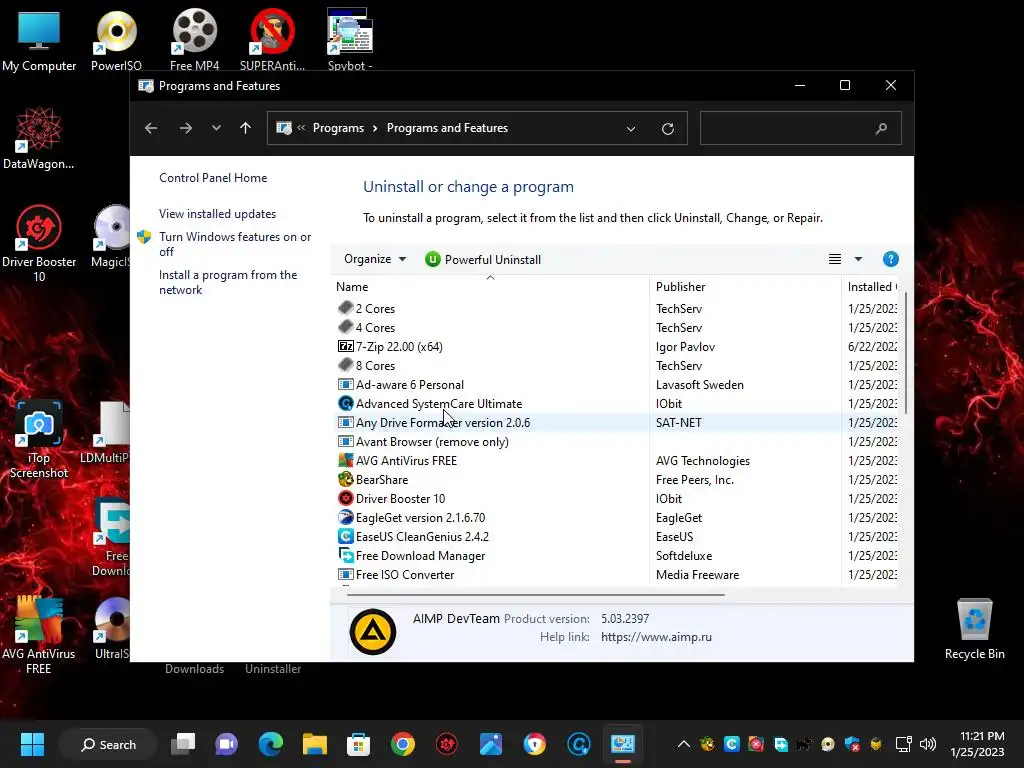
Task: Click the Programs and Features breadcrumb
Action: (447, 128)
